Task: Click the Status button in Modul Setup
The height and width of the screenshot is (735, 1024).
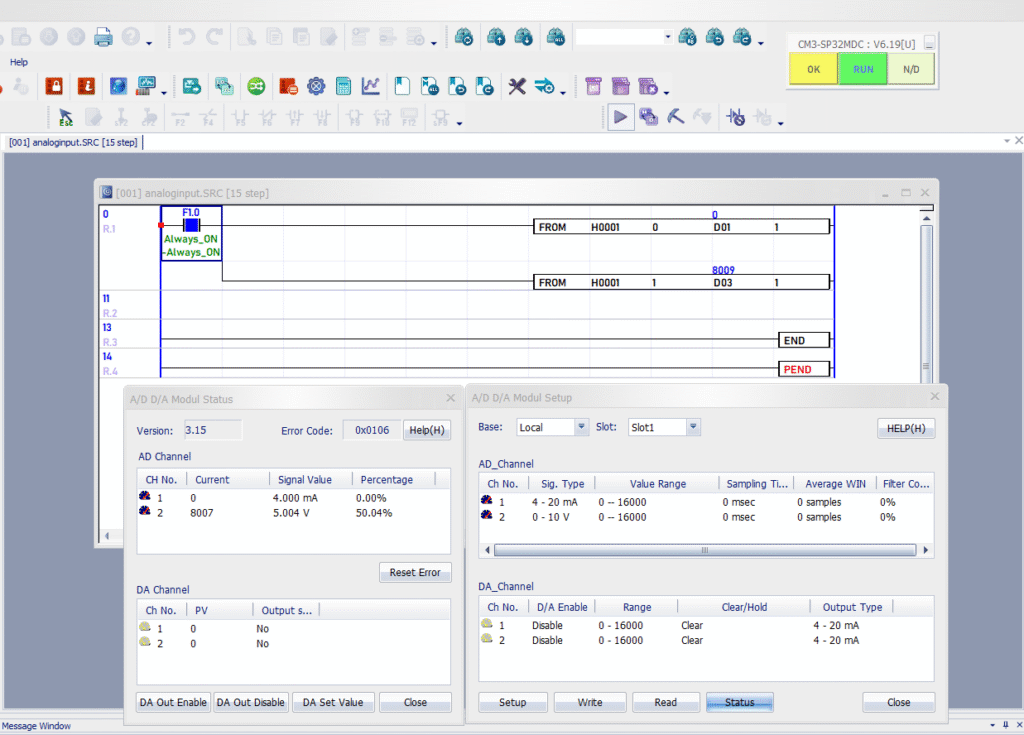Action: click(739, 702)
